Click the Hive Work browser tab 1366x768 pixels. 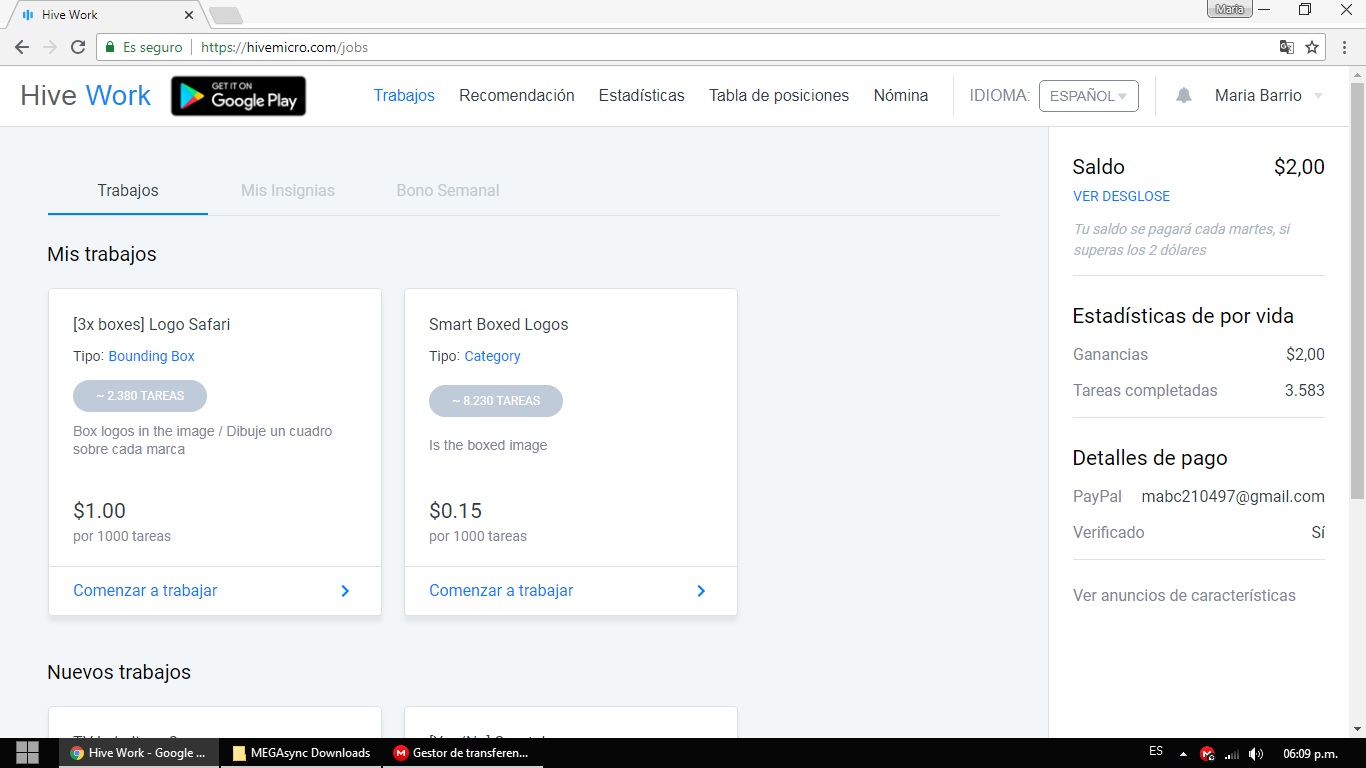coord(105,15)
